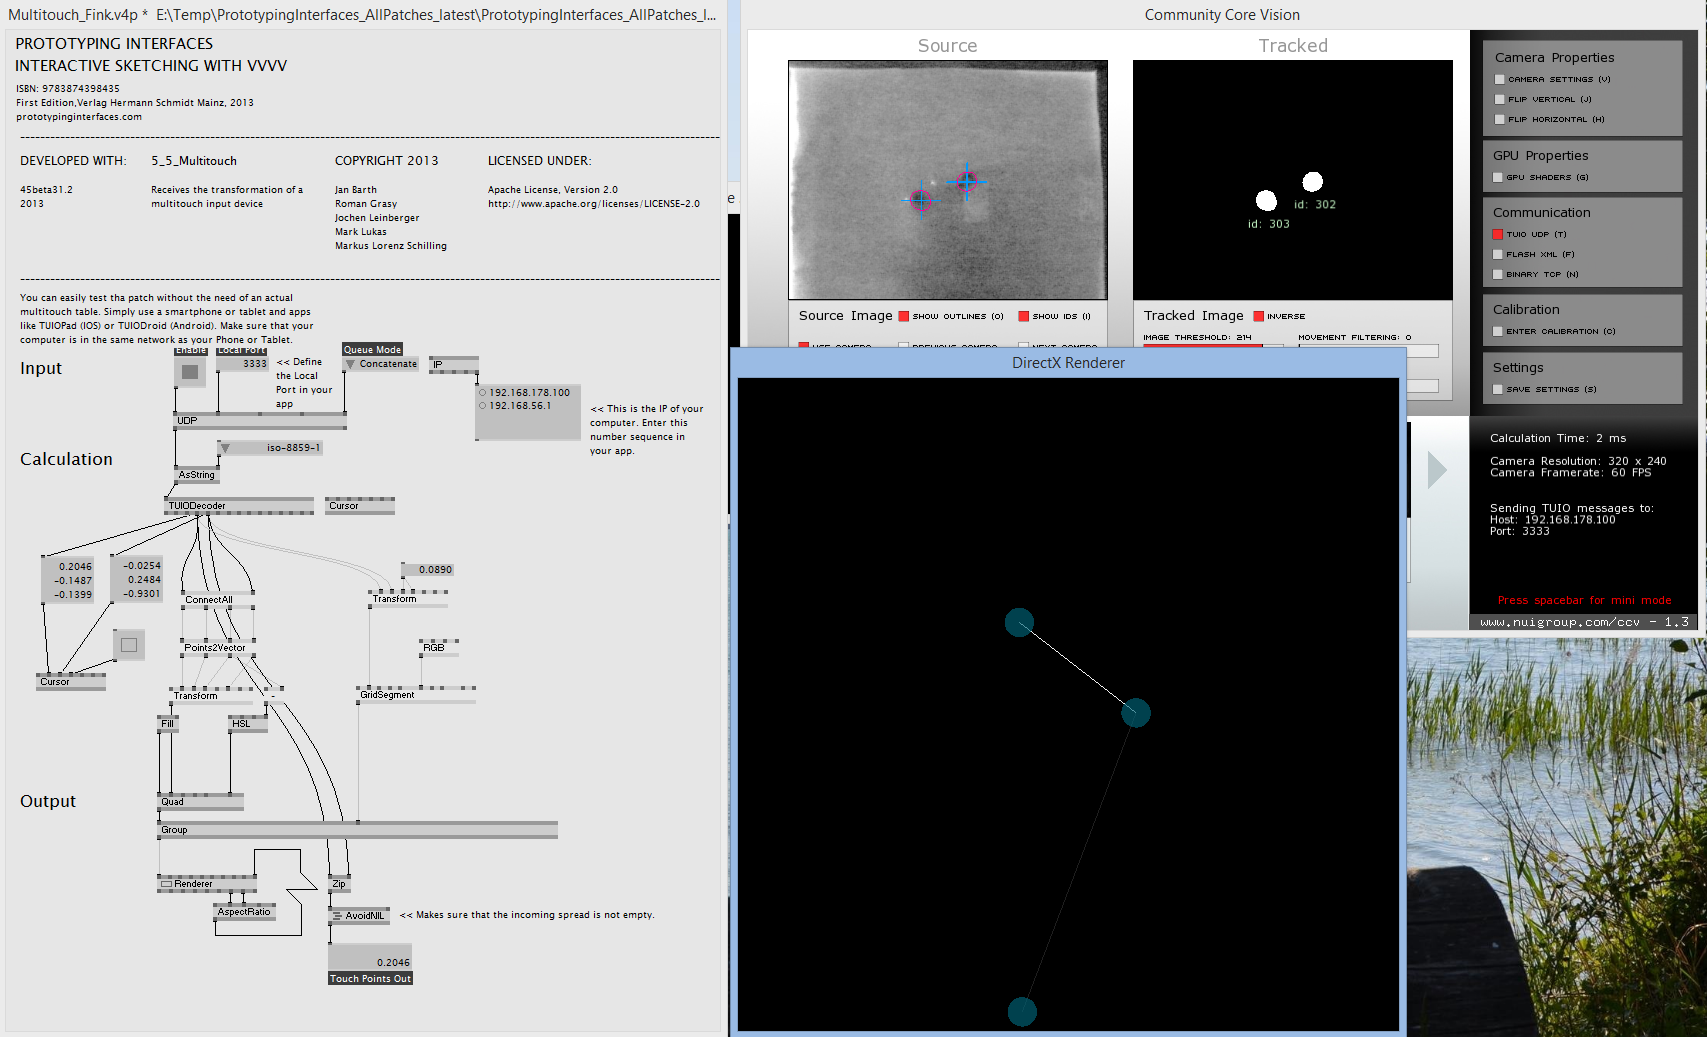The height and width of the screenshot is (1037, 1707).
Task: Select the ConnectAll node
Action: pos(208,600)
